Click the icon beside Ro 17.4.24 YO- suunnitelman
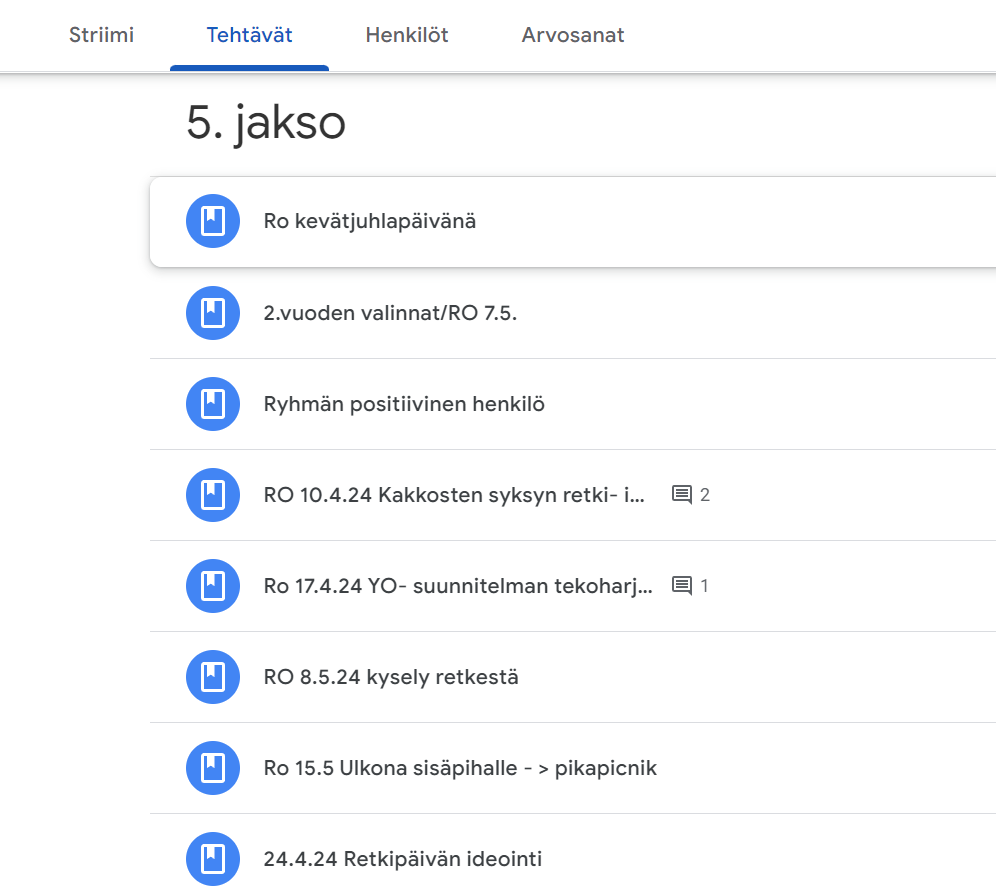Image resolution: width=996 pixels, height=895 pixels. [x=213, y=586]
